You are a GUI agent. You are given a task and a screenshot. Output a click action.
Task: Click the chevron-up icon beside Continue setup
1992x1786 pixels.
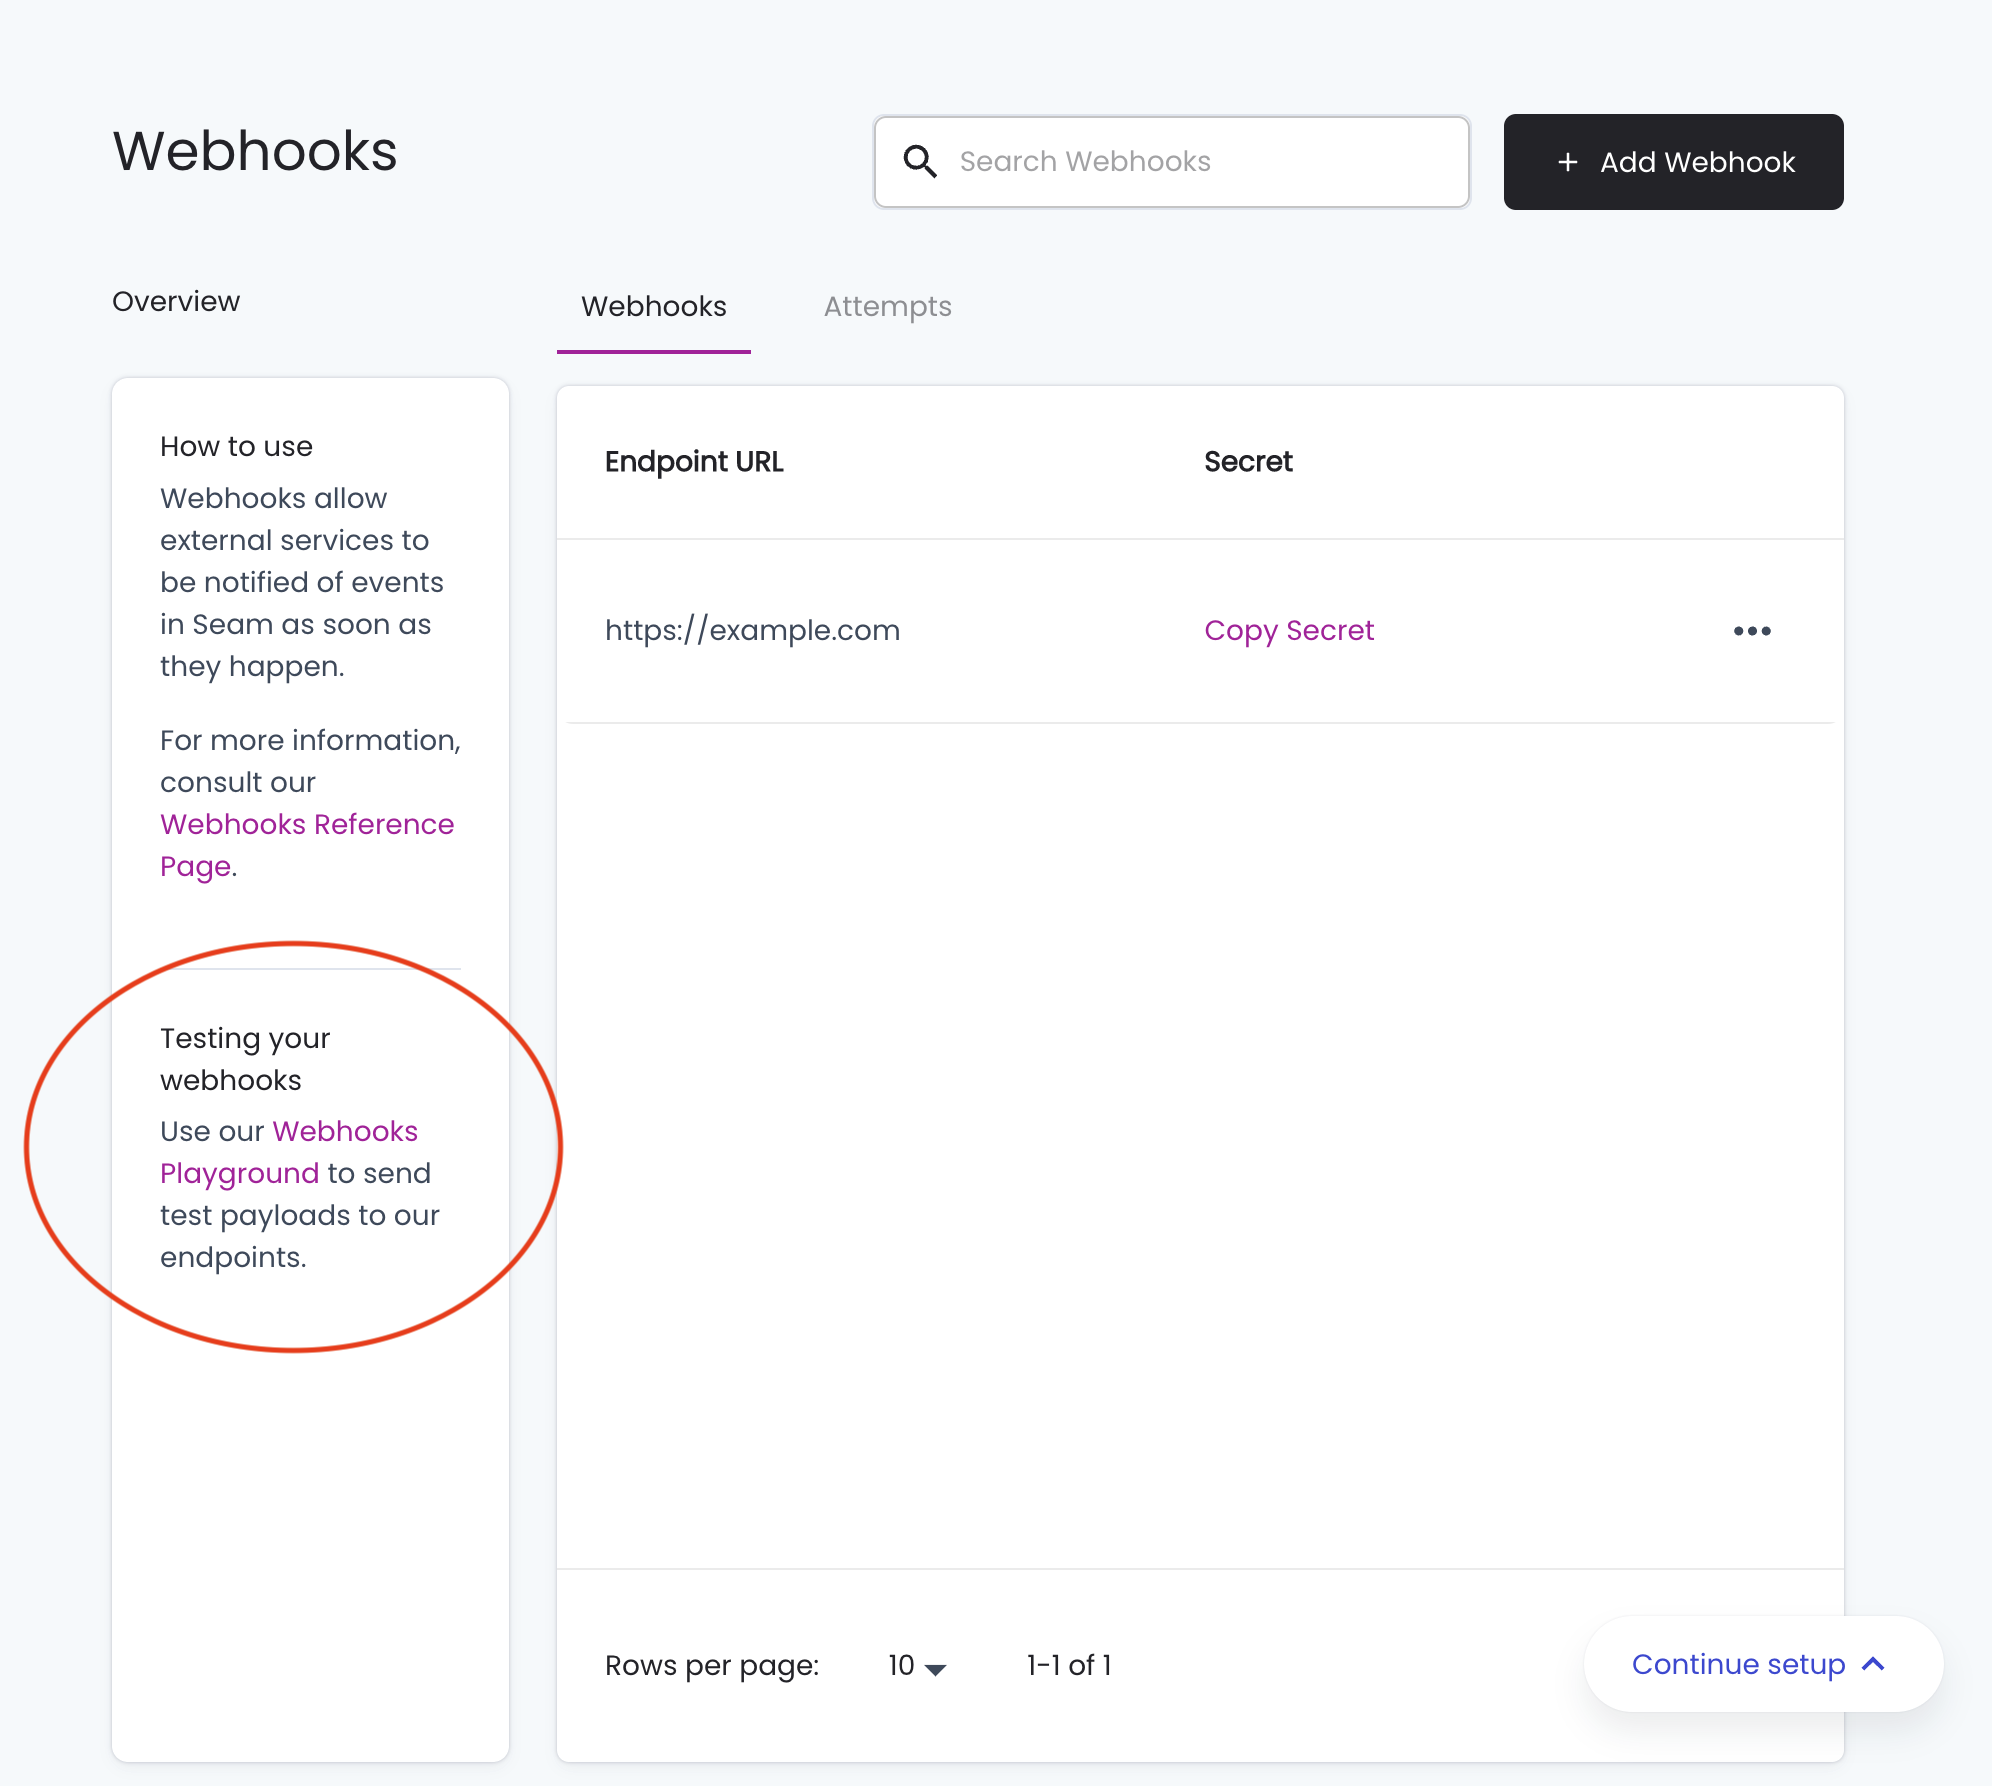(1874, 1664)
